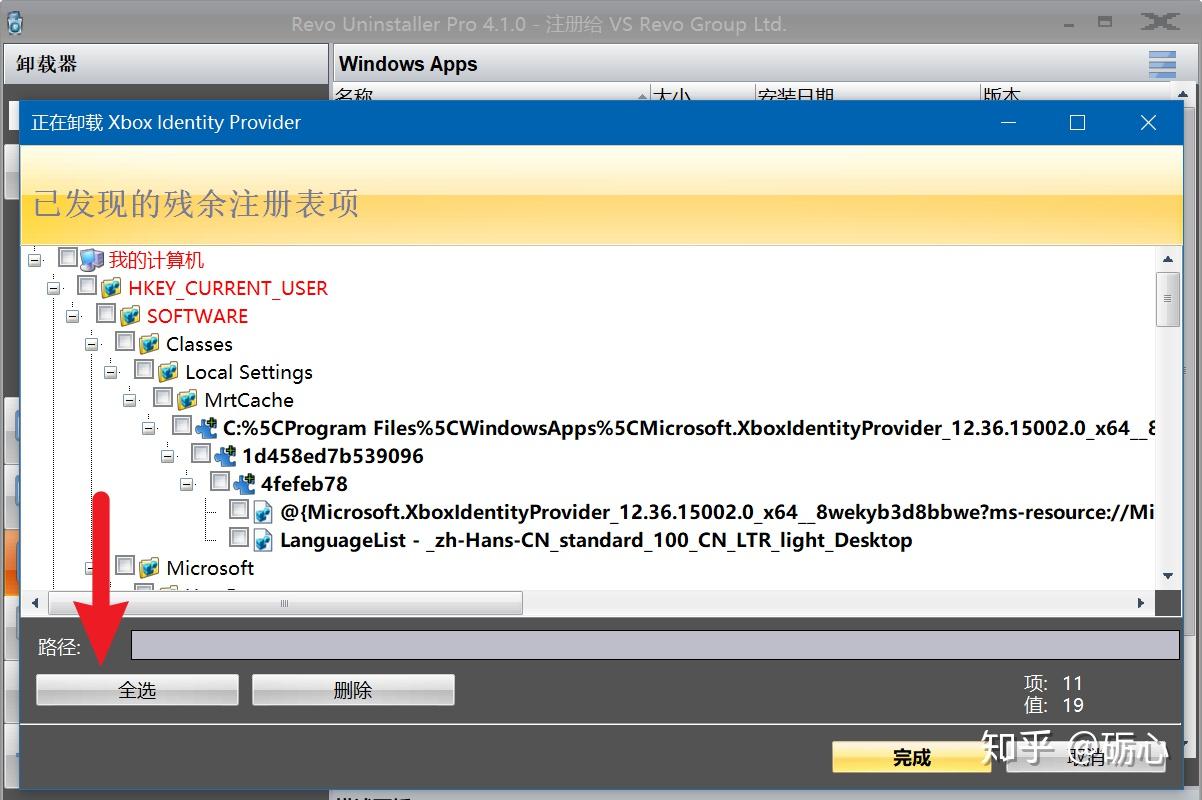1202x800 pixels.
Task: Click the computer icon beside 我的计算机
Action: pyautogui.click(x=92, y=260)
